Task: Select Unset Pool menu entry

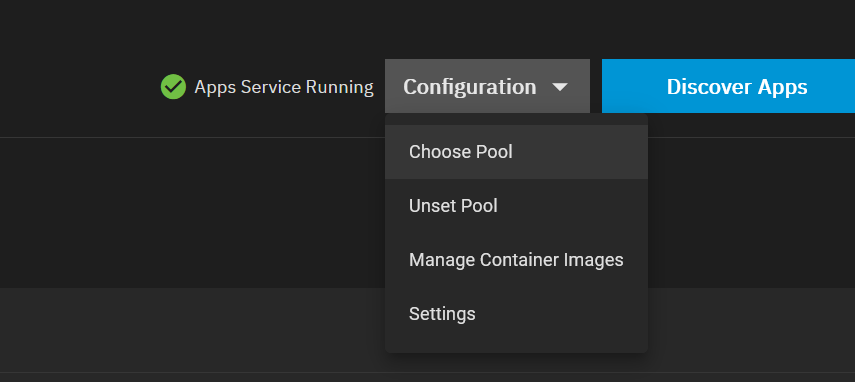Action: [516, 206]
